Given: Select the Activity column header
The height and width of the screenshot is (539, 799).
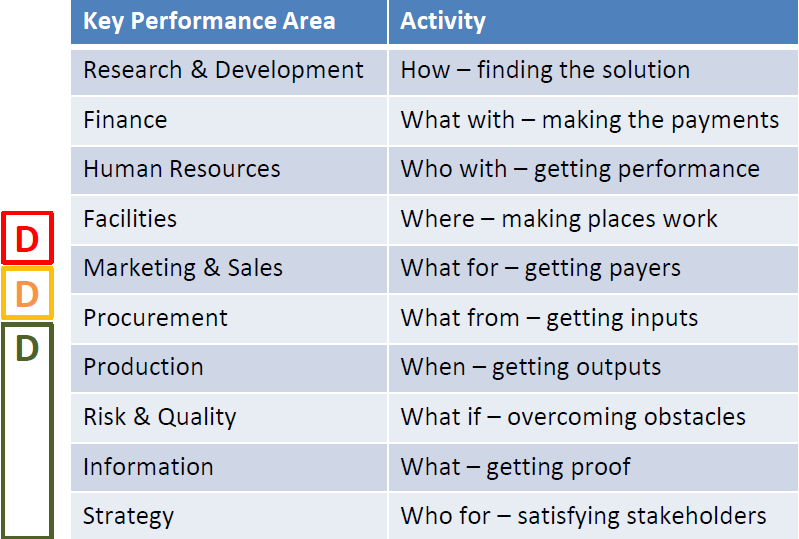Looking at the screenshot, I should click(x=593, y=22).
